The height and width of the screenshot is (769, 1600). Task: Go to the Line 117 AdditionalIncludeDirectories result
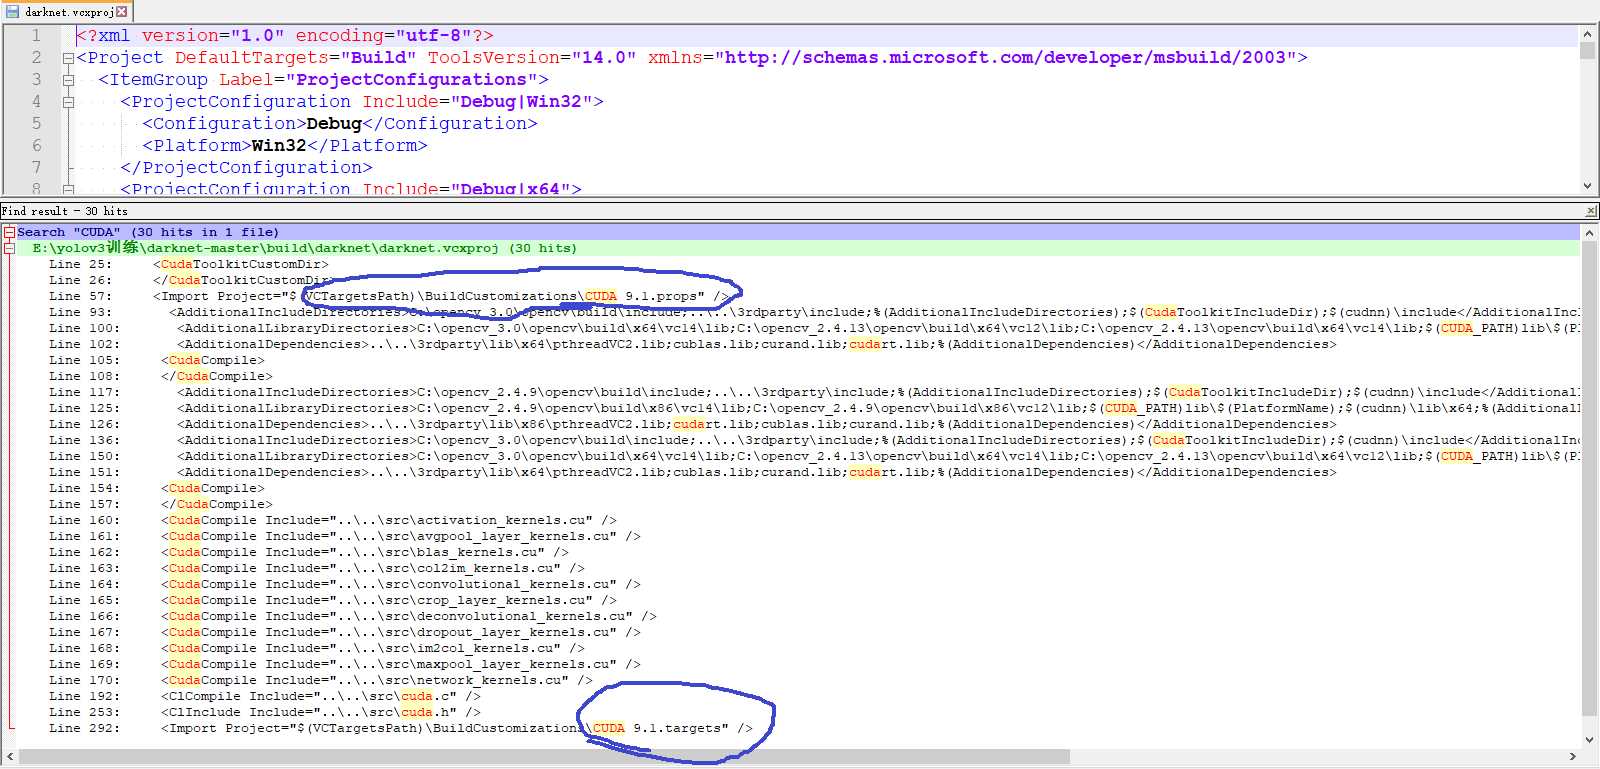(x=814, y=392)
